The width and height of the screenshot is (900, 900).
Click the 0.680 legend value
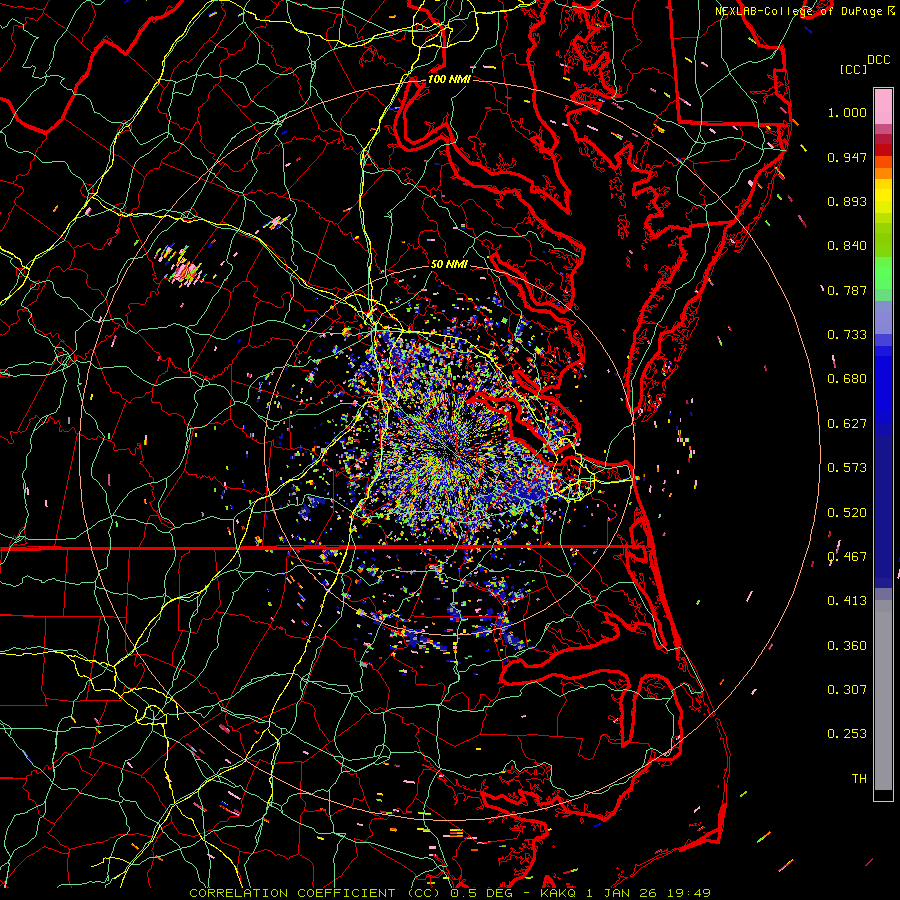click(847, 379)
